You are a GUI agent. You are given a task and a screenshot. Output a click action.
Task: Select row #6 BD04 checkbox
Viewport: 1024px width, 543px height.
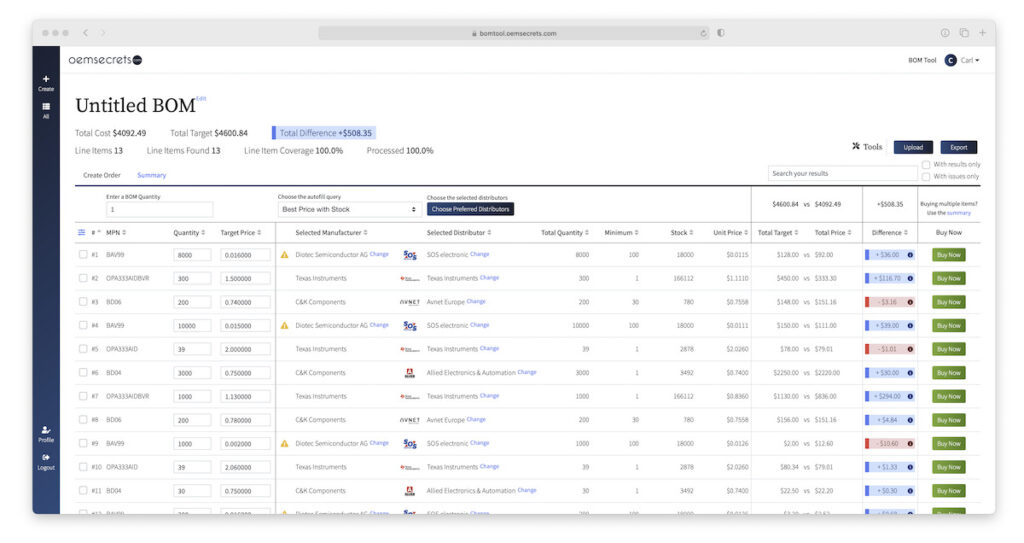pyautogui.click(x=83, y=372)
